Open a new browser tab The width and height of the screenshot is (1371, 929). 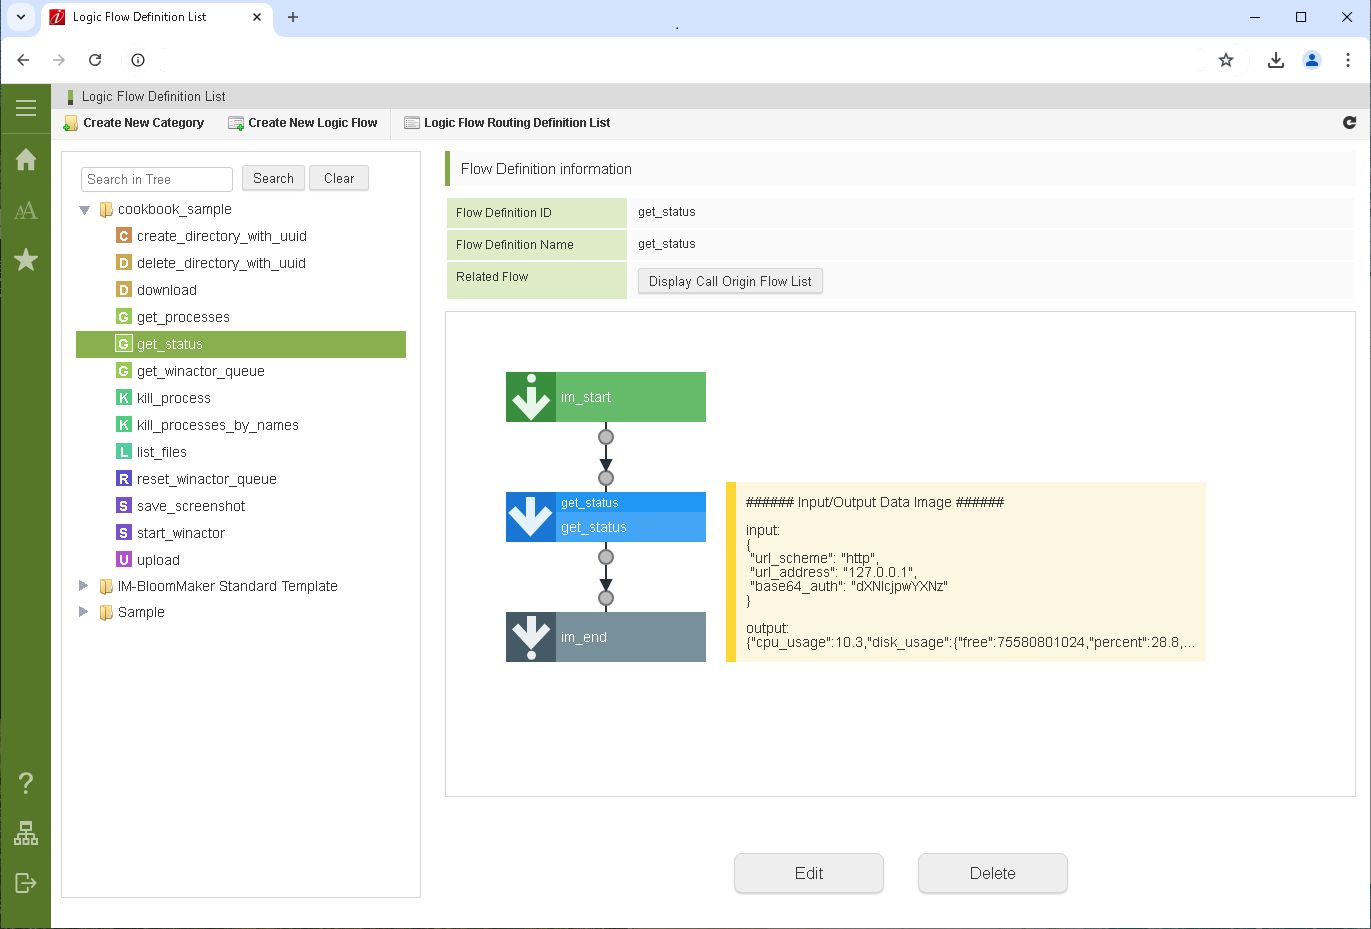pyautogui.click(x=293, y=17)
